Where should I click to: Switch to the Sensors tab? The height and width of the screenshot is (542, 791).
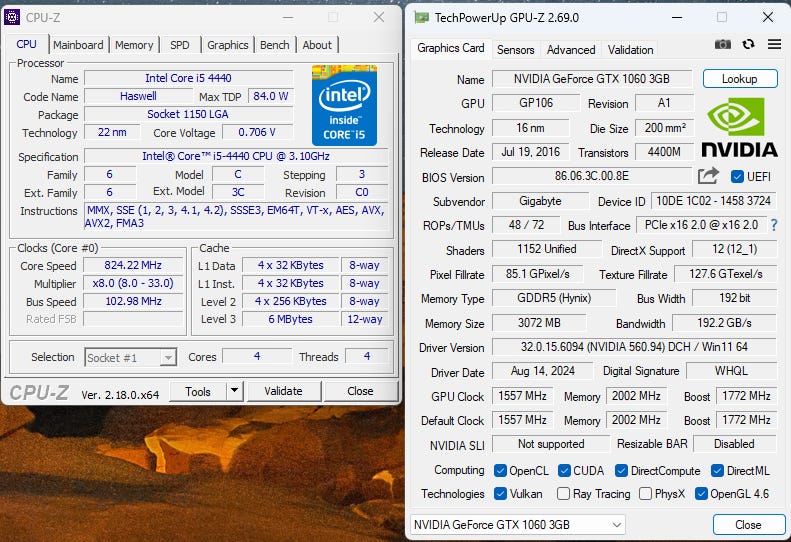tap(516, 49)
